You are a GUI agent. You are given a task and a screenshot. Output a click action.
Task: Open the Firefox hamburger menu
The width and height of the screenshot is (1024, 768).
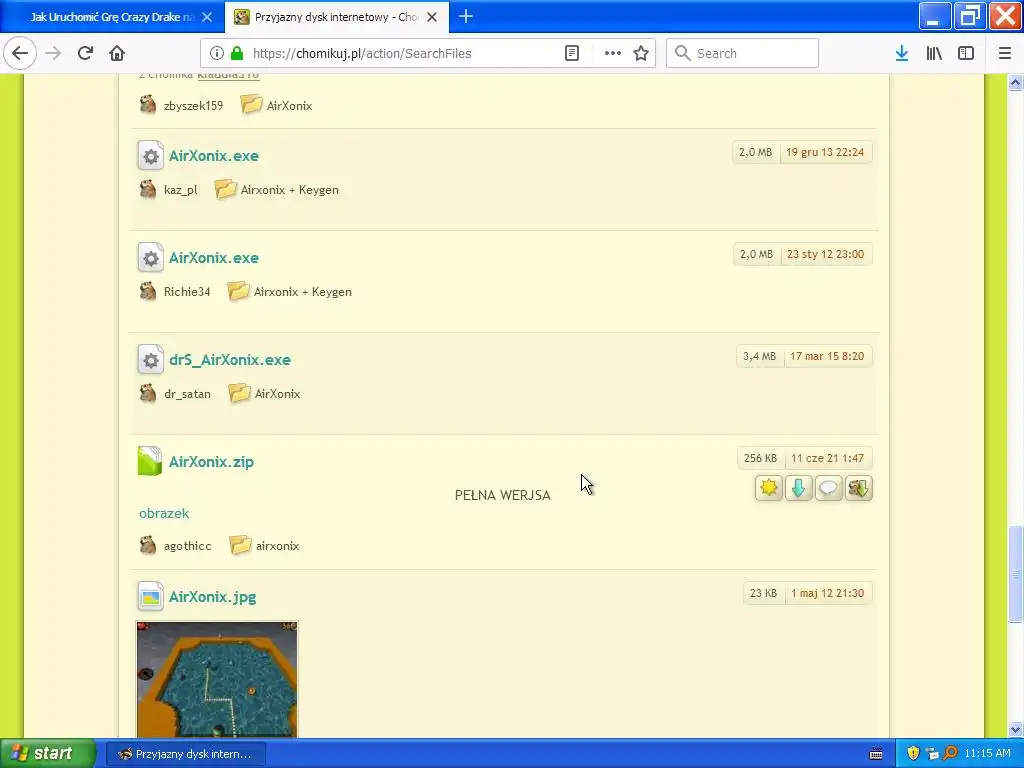click(x=1005, y=54)
